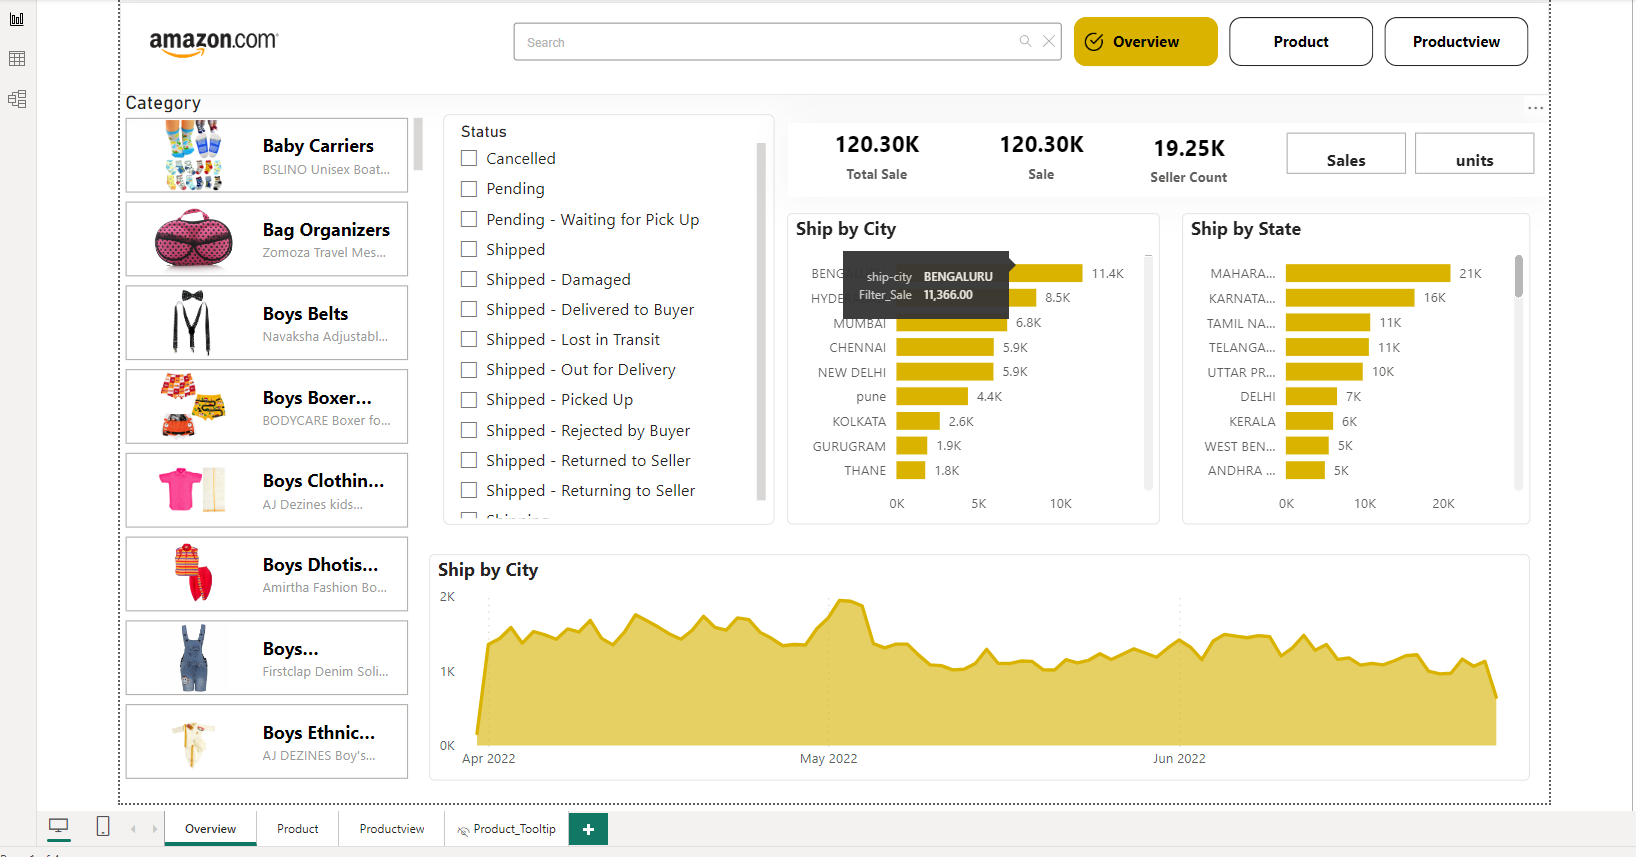
Task: Go to next page tab arrow
Action: point(155,829)
